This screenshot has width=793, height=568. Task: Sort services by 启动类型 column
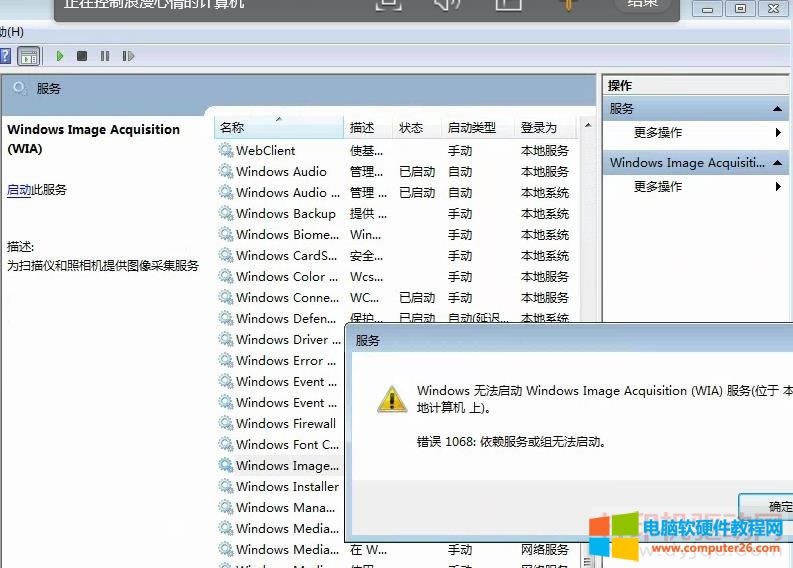[x=471, y=128]
